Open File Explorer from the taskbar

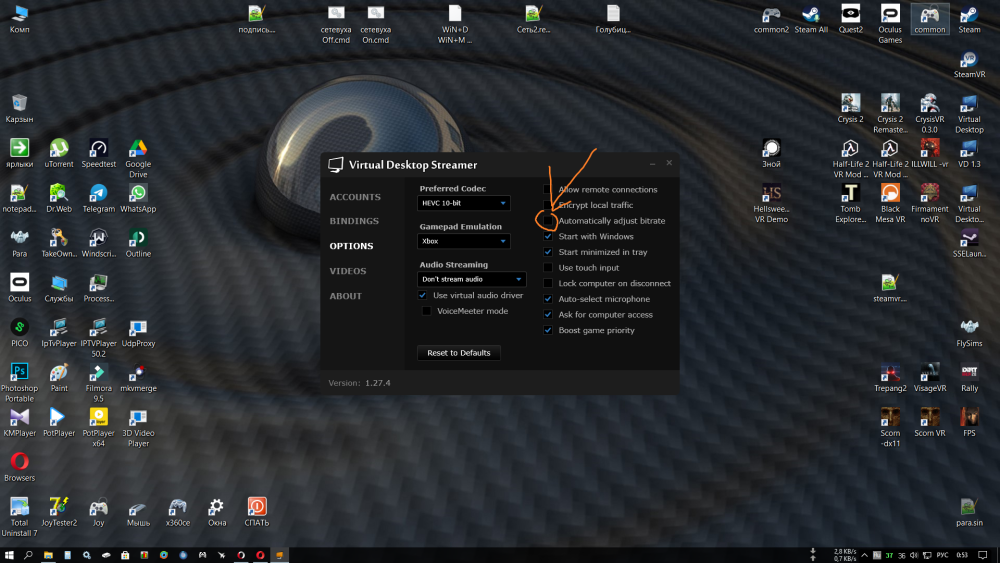(48, 555)
